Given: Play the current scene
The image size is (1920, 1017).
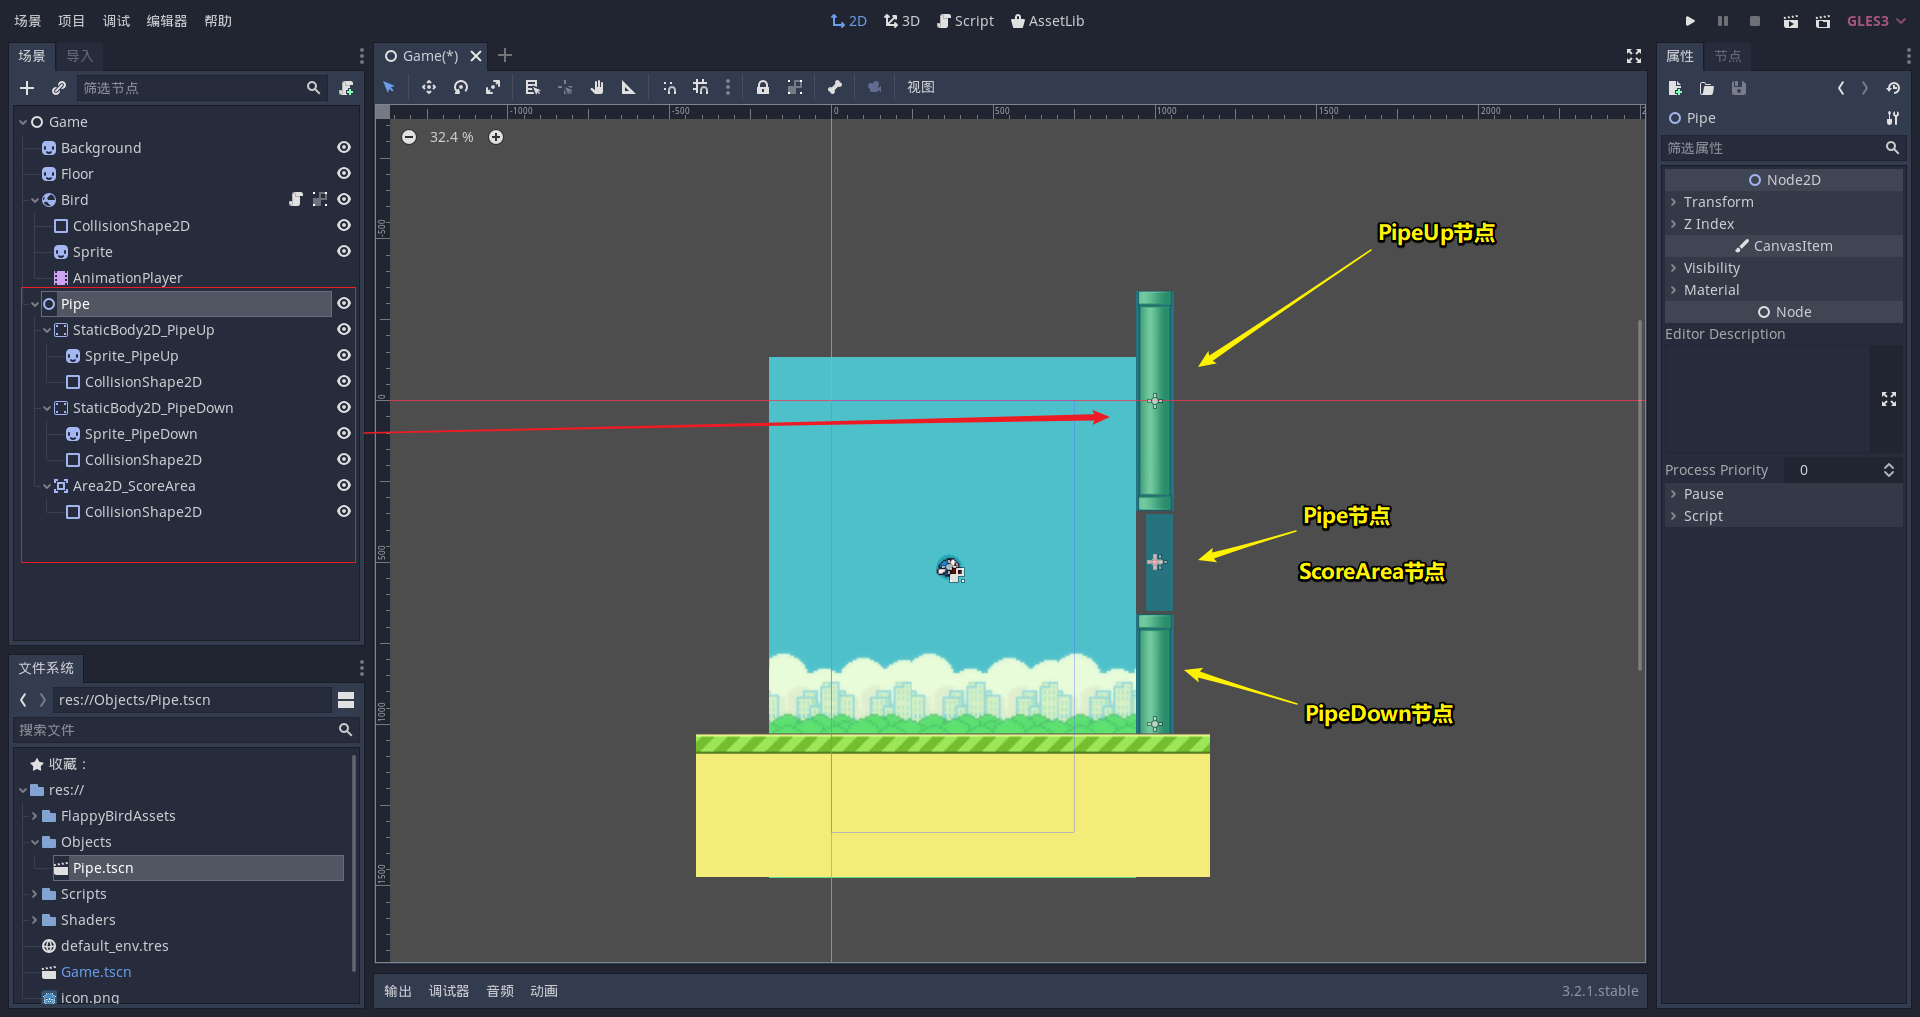Looking at the screenshot, I should point(1790,21).
